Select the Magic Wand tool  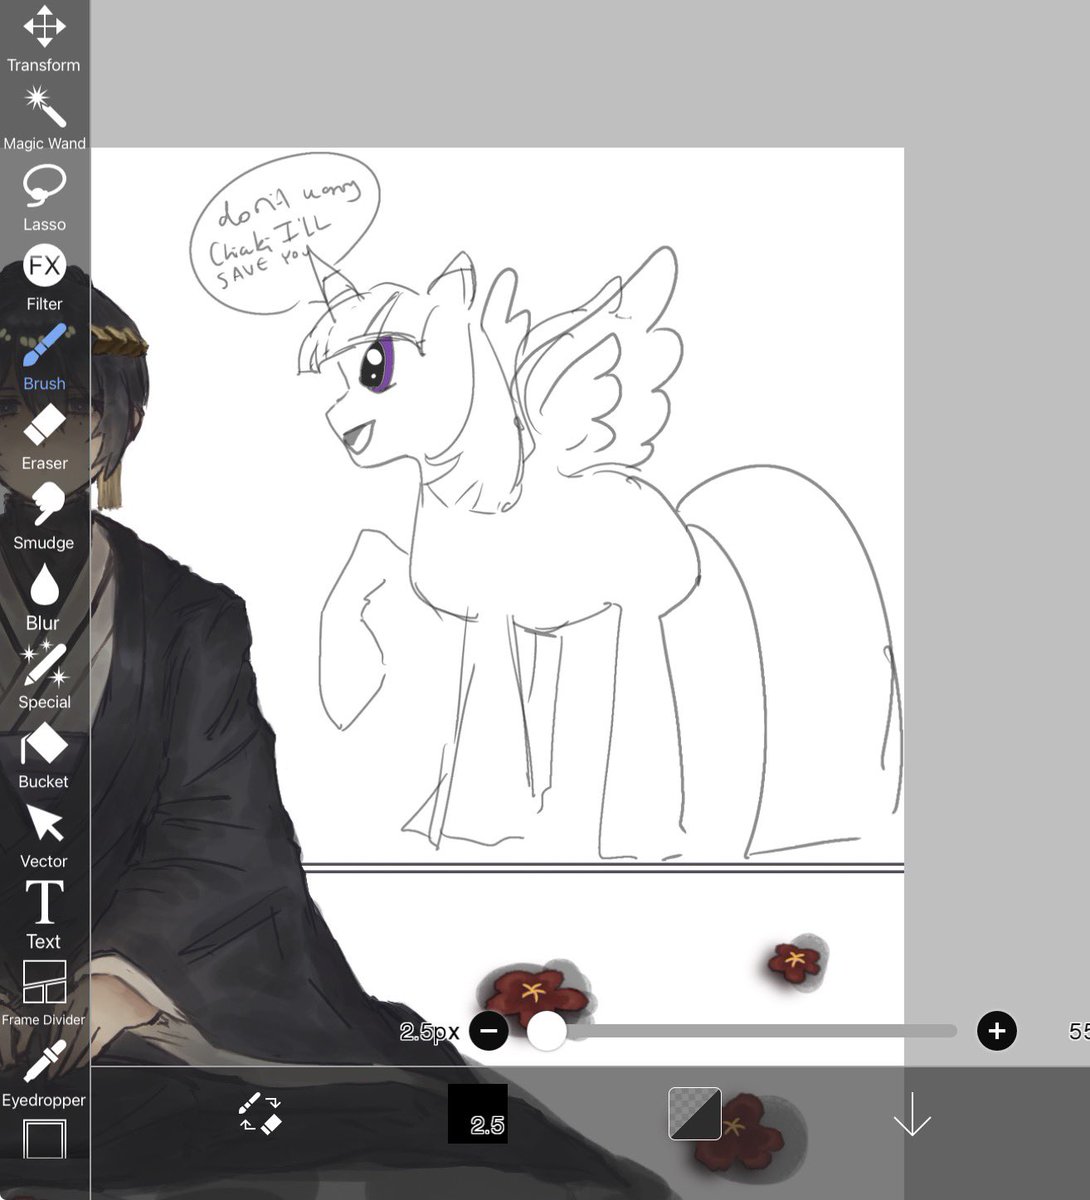(44, 118)
